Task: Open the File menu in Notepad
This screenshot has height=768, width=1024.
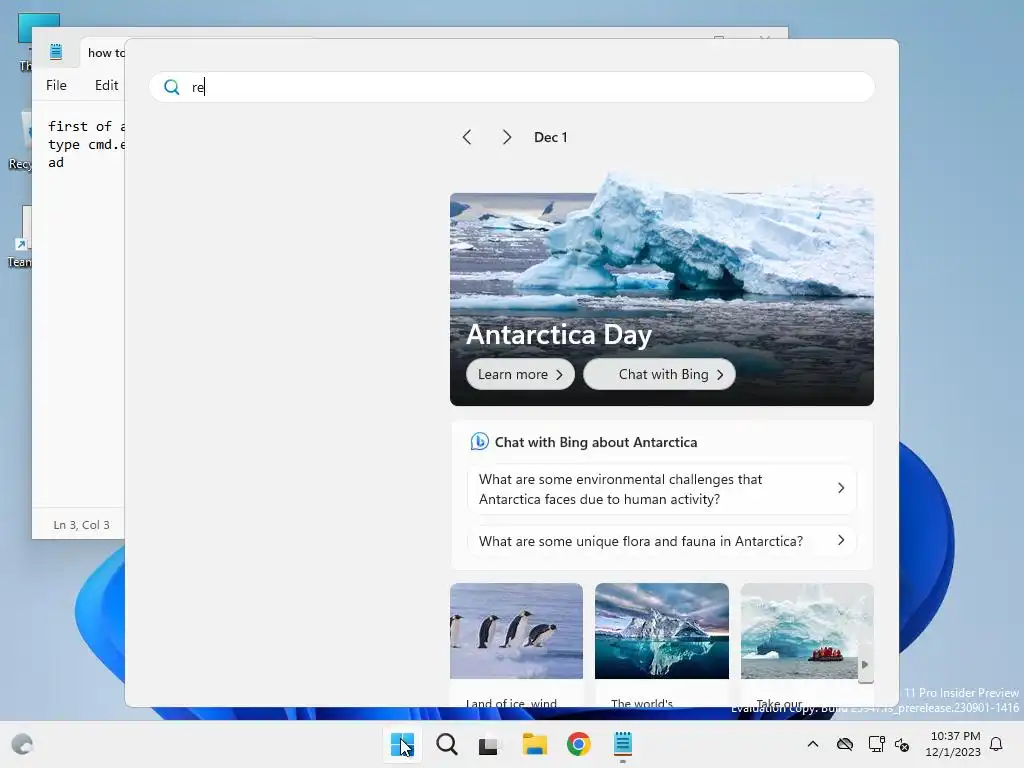Action: click(56, 85)
